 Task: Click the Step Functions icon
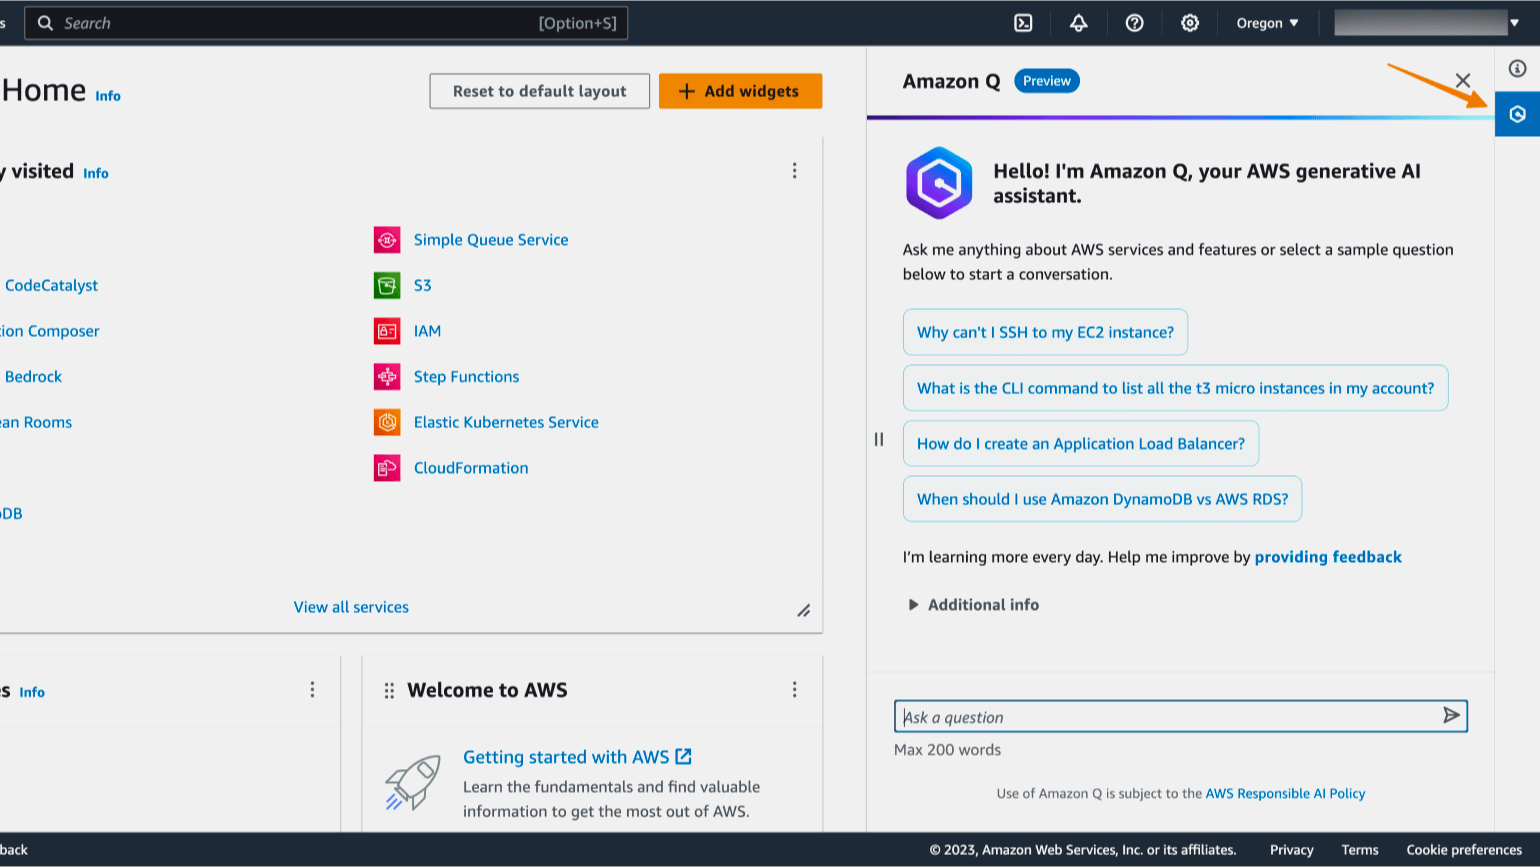coord(387,377)
